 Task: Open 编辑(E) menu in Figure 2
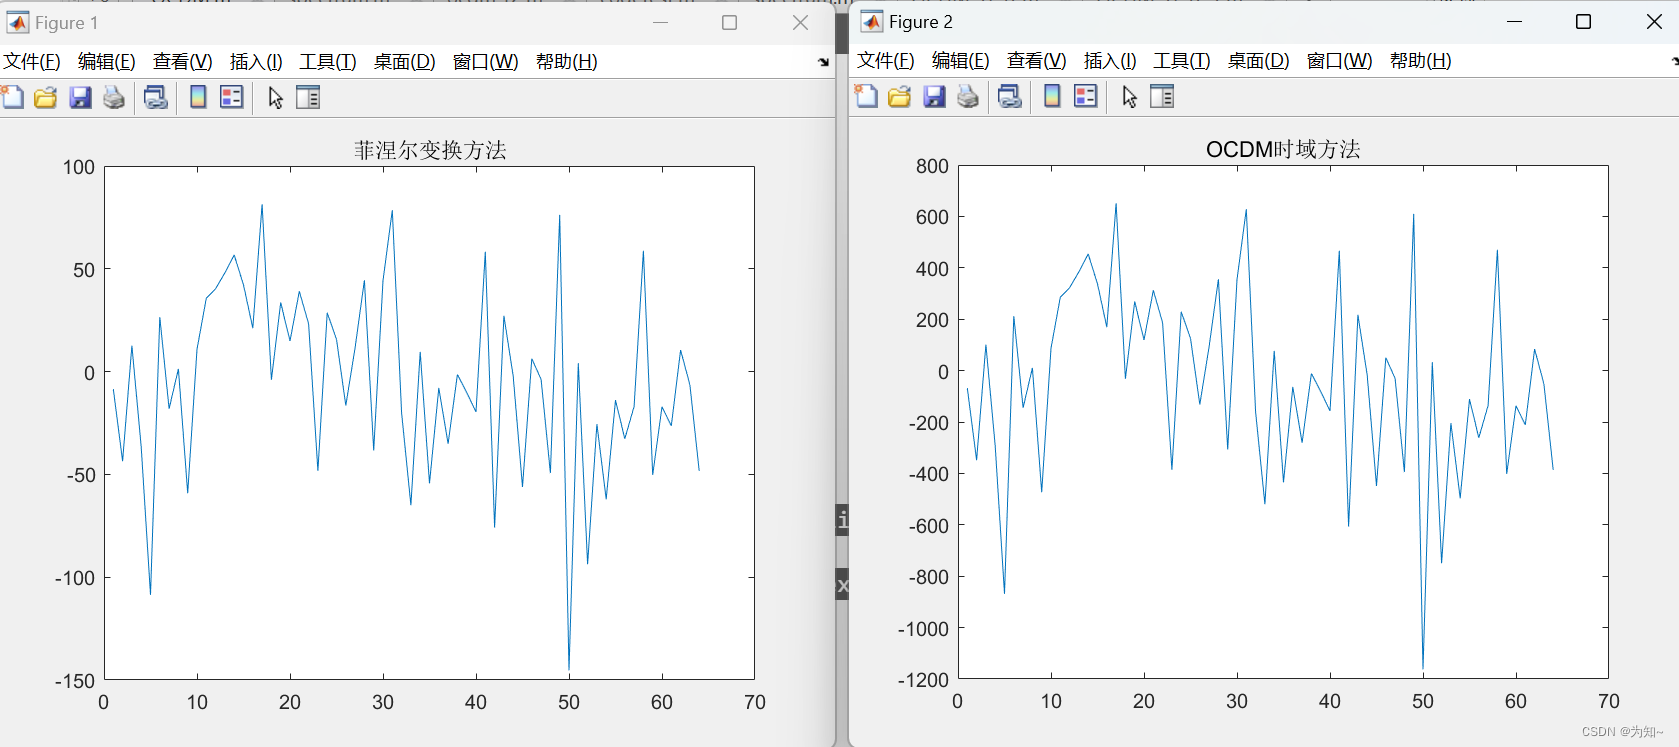961,61
